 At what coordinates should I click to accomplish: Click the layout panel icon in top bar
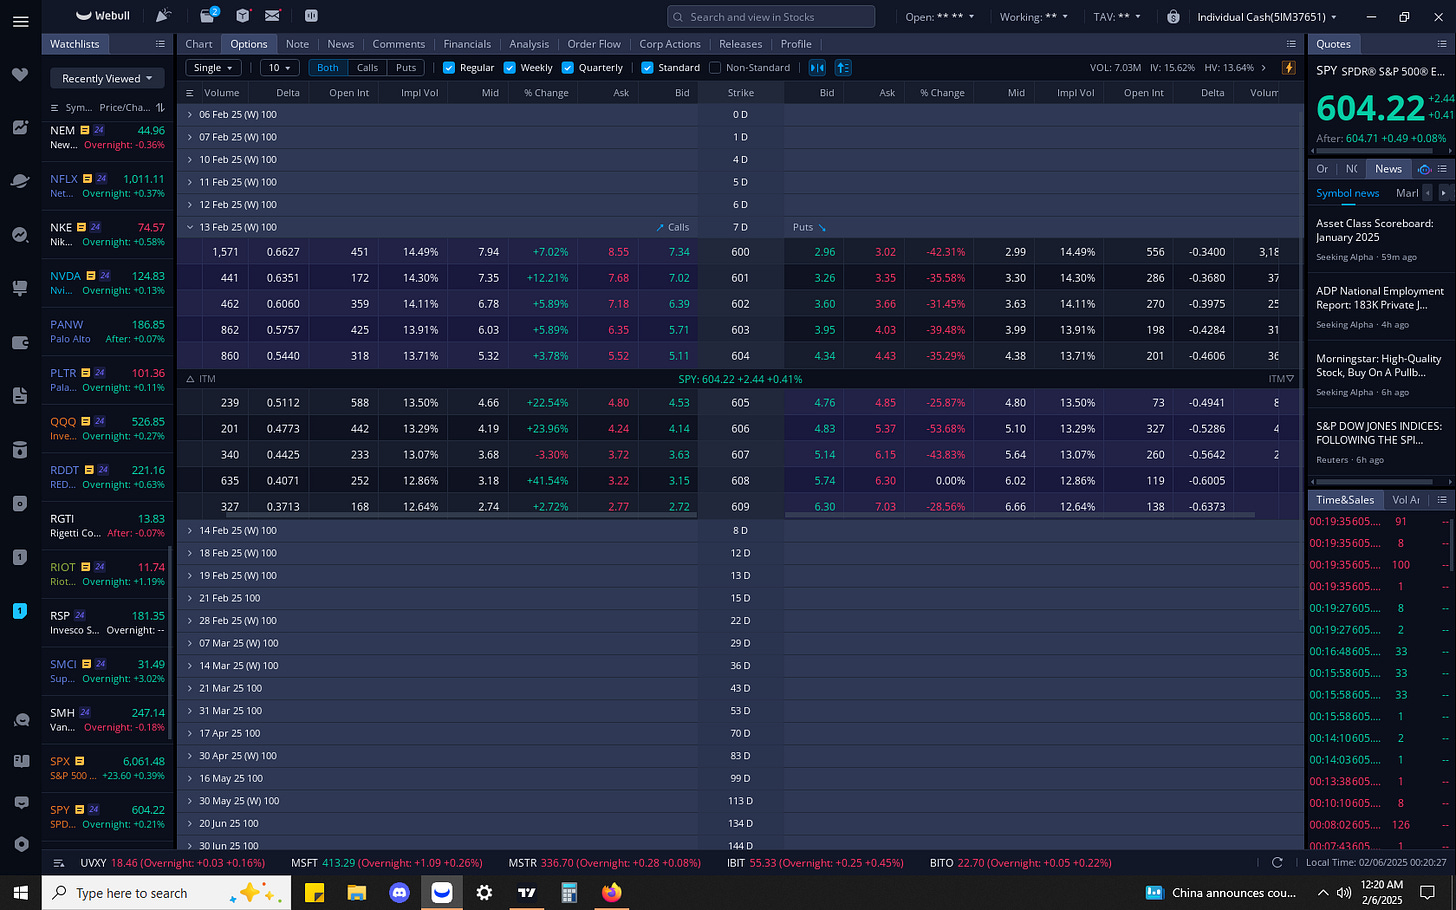tap(311, 16)
